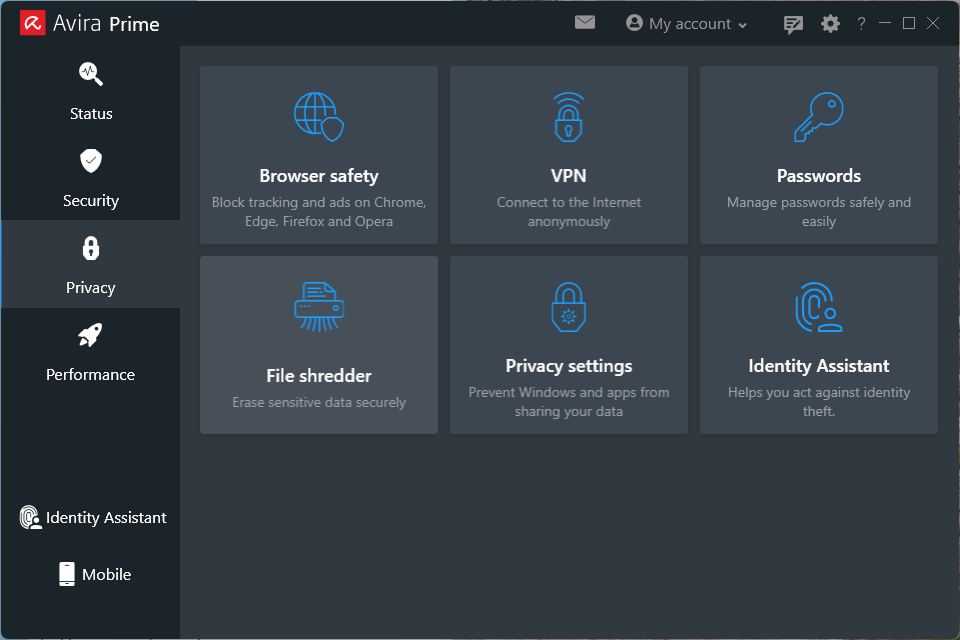Click the Security shield check icon
Screen dimensions: 960x640
(x=91, y=160)
